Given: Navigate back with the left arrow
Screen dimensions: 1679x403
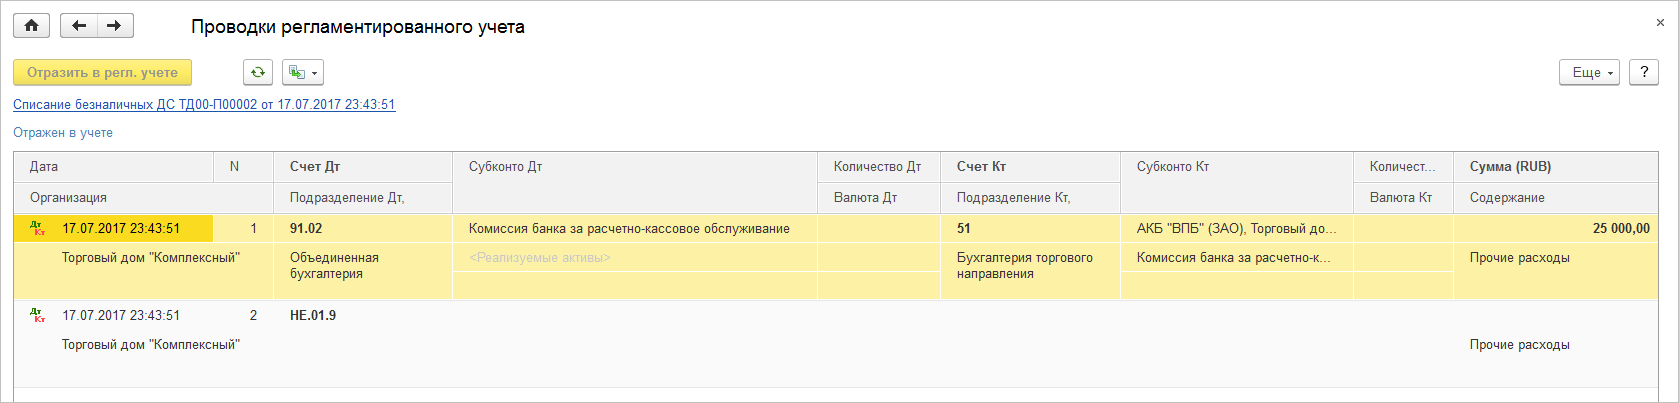Looking at the screenshot, I should point(79,26).
